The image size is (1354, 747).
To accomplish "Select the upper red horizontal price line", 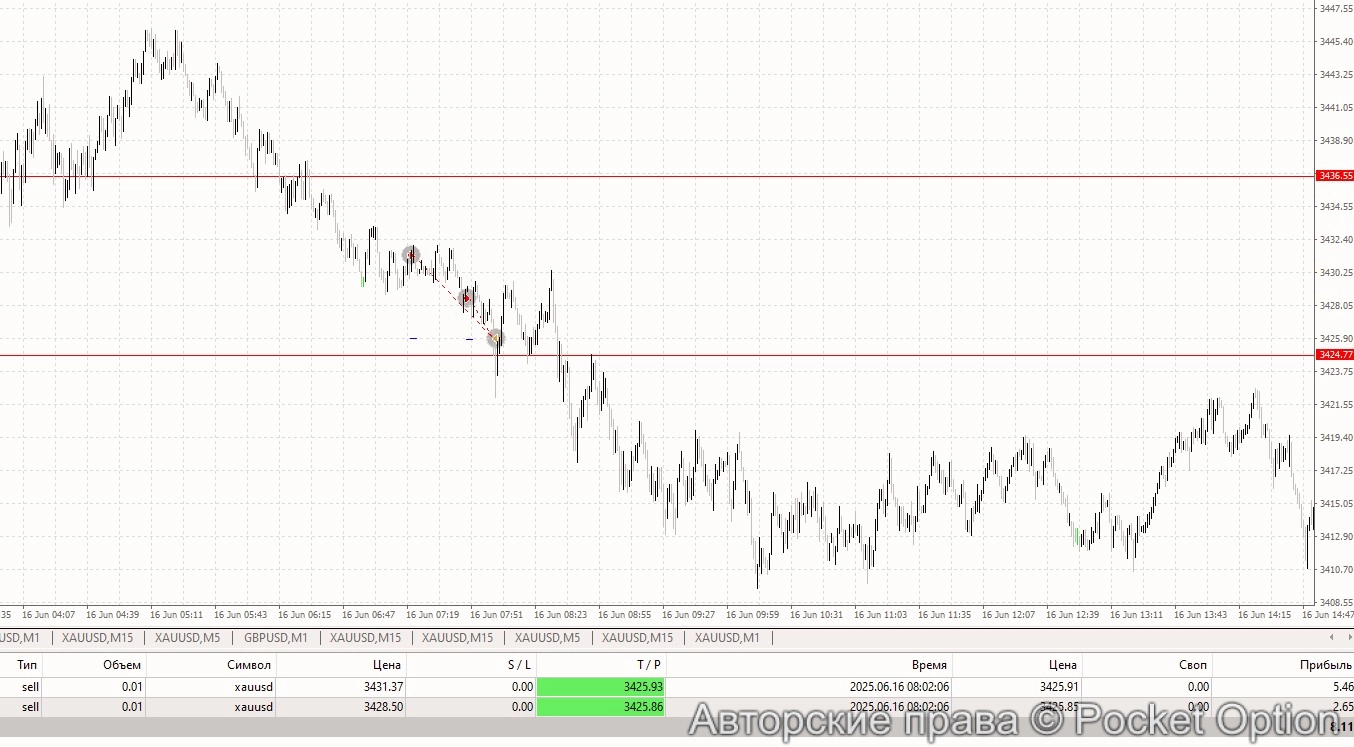I will 700,175.
